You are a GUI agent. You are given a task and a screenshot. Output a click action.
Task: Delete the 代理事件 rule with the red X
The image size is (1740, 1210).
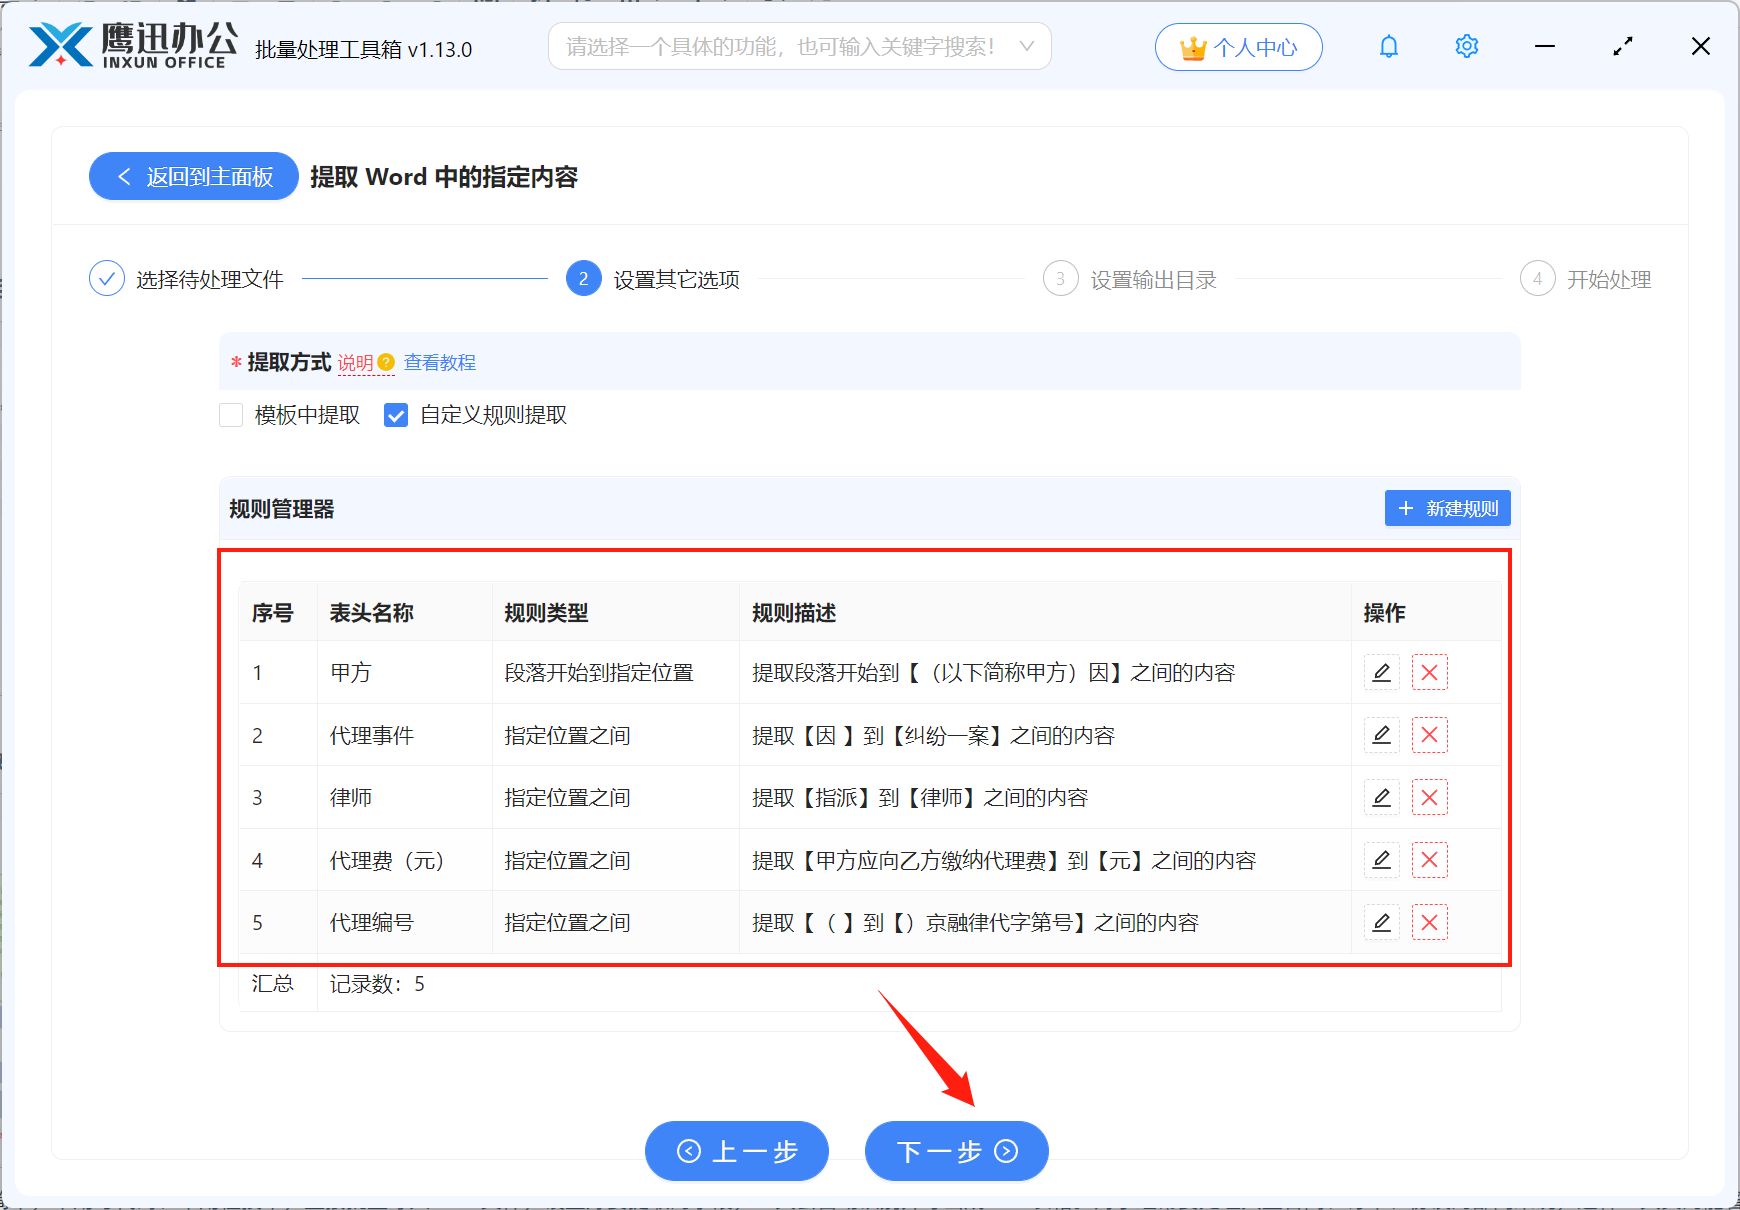point(1430,735)
